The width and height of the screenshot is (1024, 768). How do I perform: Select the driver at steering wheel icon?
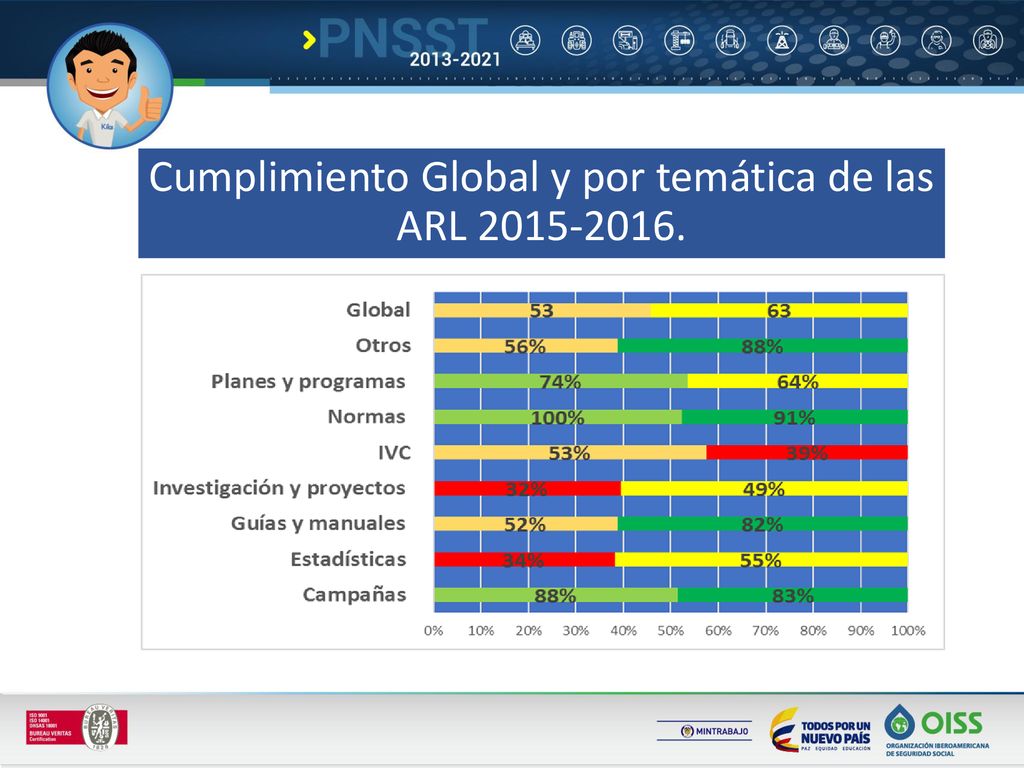pyautogui.click(x=988, y=40)
